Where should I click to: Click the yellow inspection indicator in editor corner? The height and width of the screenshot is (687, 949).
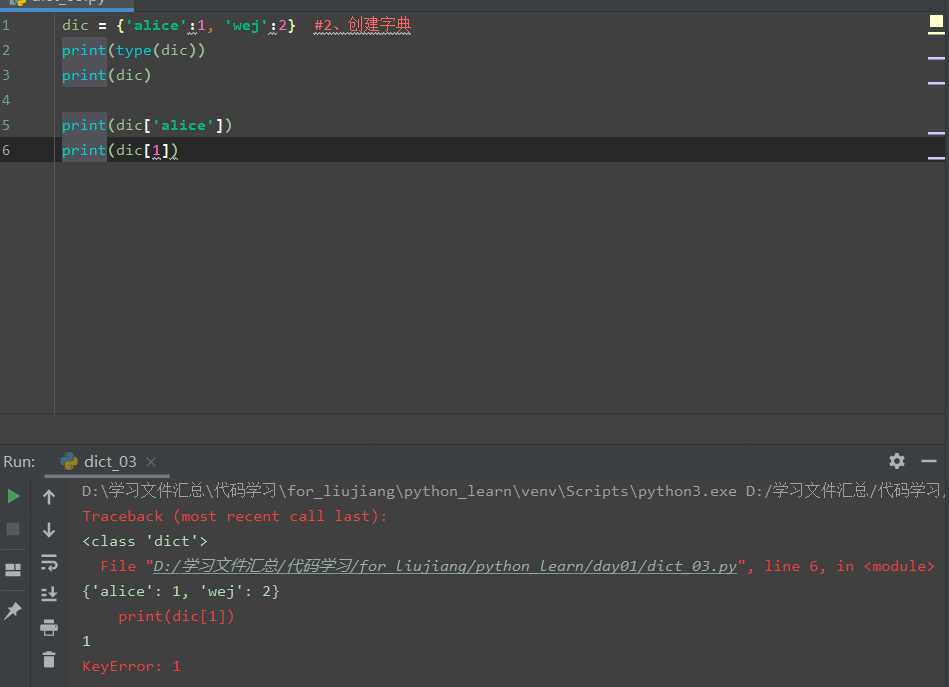tap(936, 23)
